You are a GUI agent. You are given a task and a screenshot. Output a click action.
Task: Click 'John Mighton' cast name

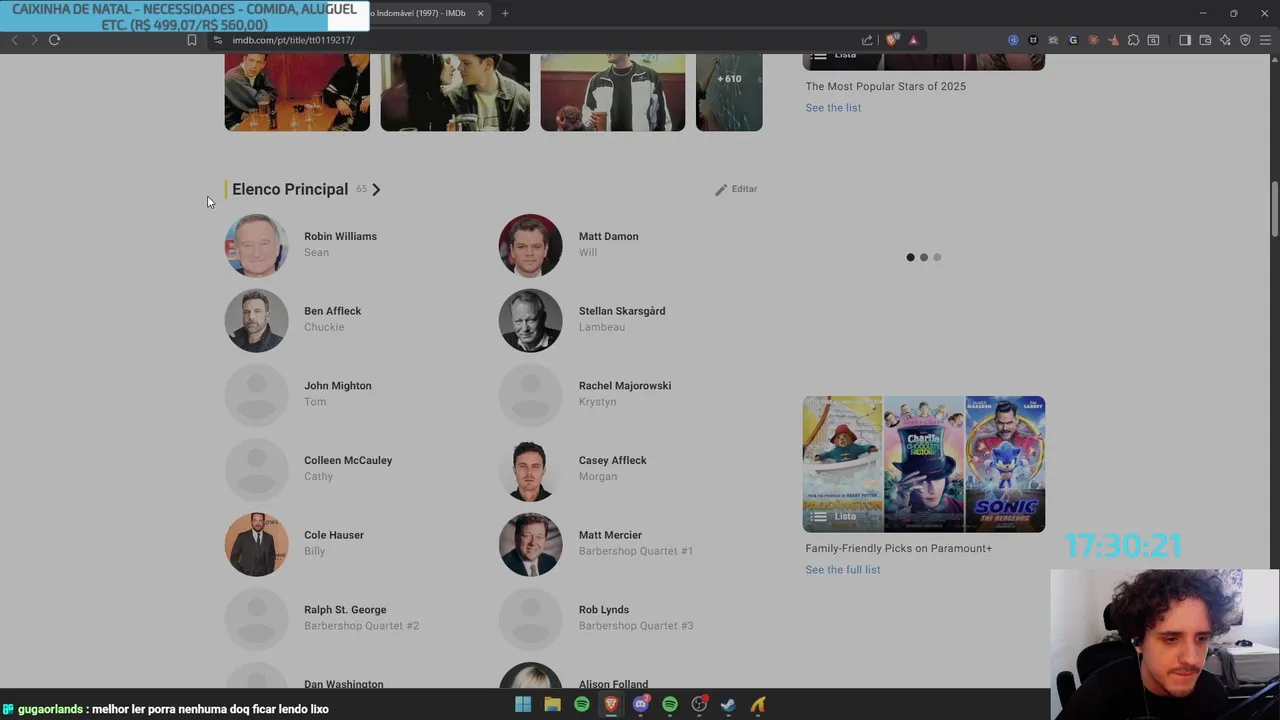click(337, 386)
